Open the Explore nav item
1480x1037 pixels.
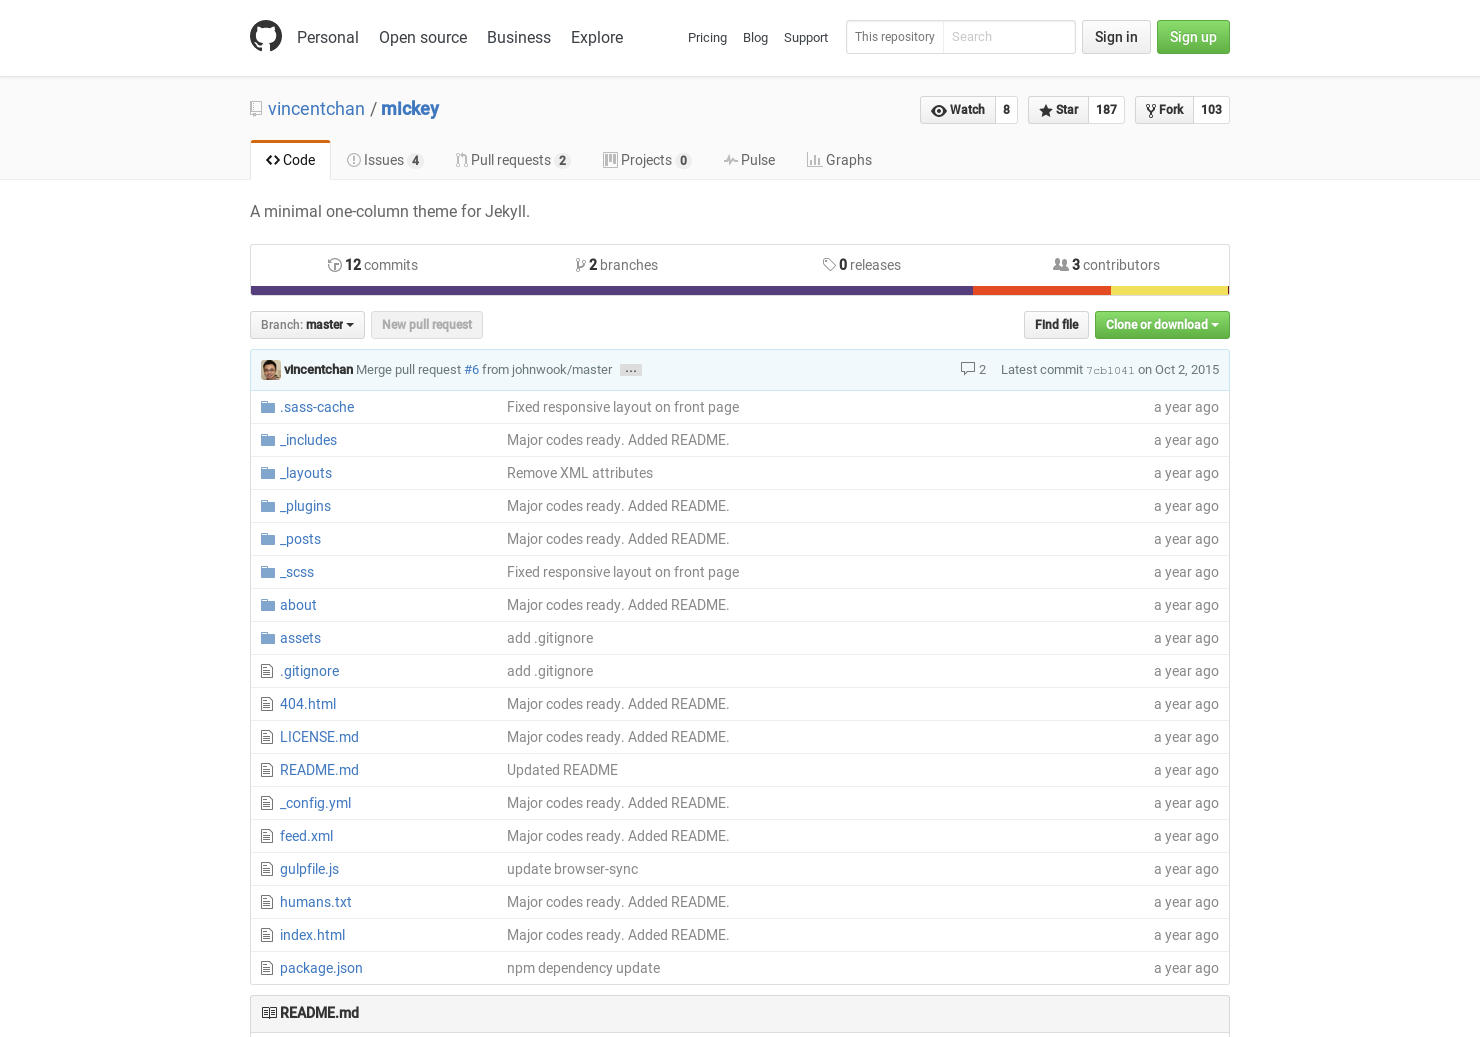pos(597,37)
